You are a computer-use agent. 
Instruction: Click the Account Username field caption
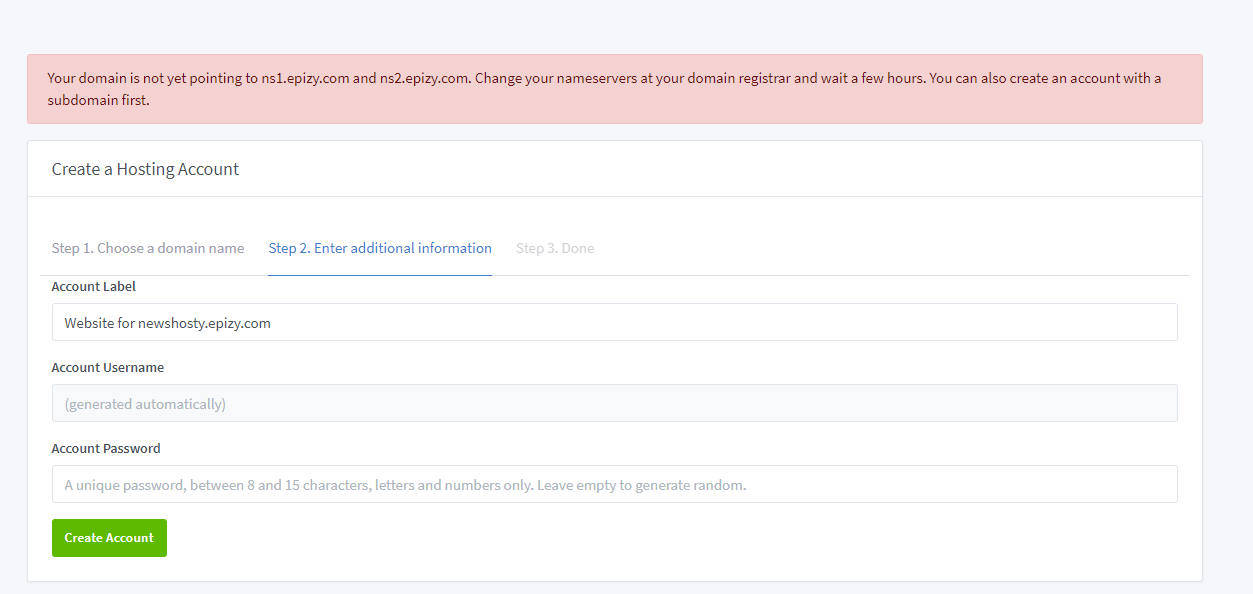click(x=108, y=368)
